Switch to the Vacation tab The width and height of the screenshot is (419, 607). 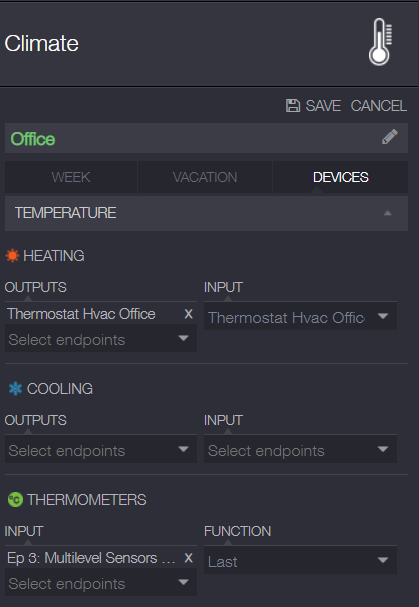[205, 177]
